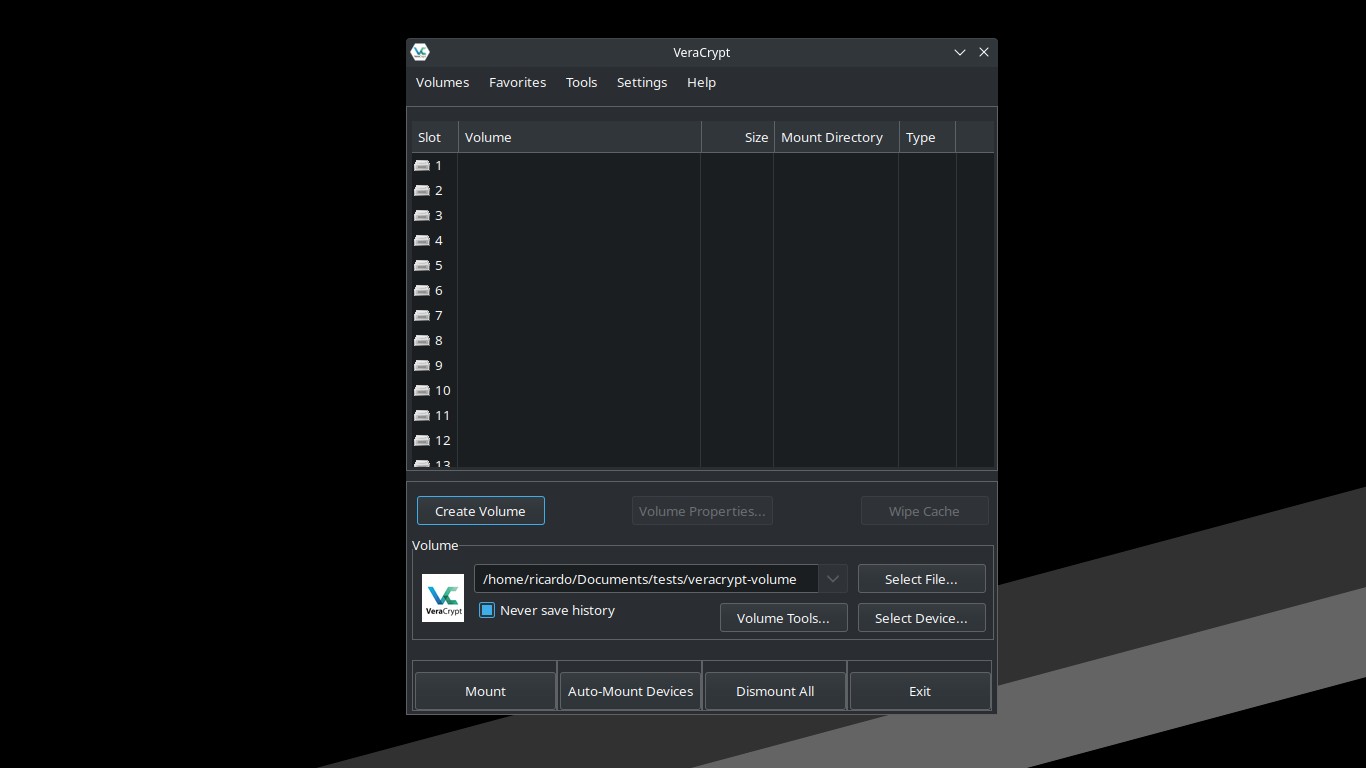Screen dimensions: 1366x768
Task: Open the Volume Tools... button
Action: pos(783,618)
